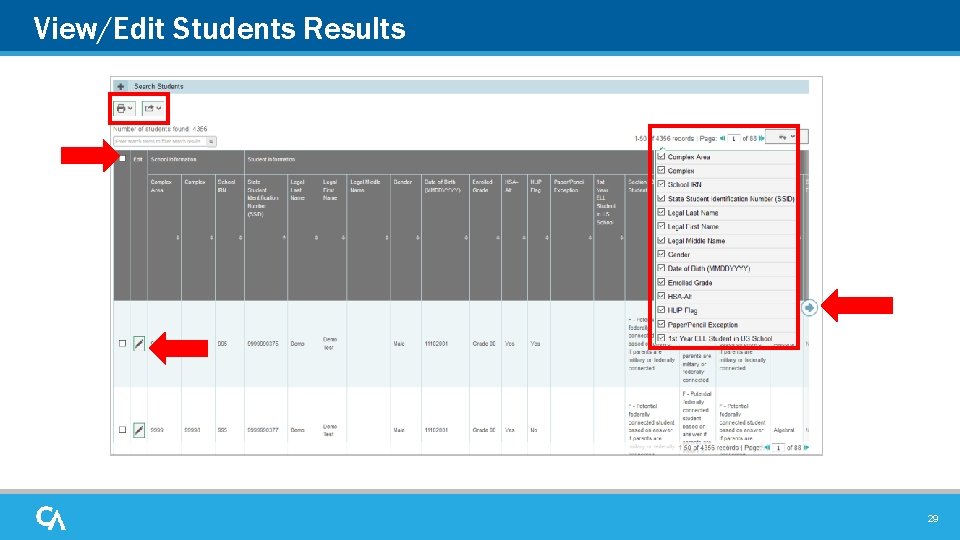This screenshot has width=960, height=540.
Task: Select checkbox for student 9999990375 row
Action: click(122, 343)
